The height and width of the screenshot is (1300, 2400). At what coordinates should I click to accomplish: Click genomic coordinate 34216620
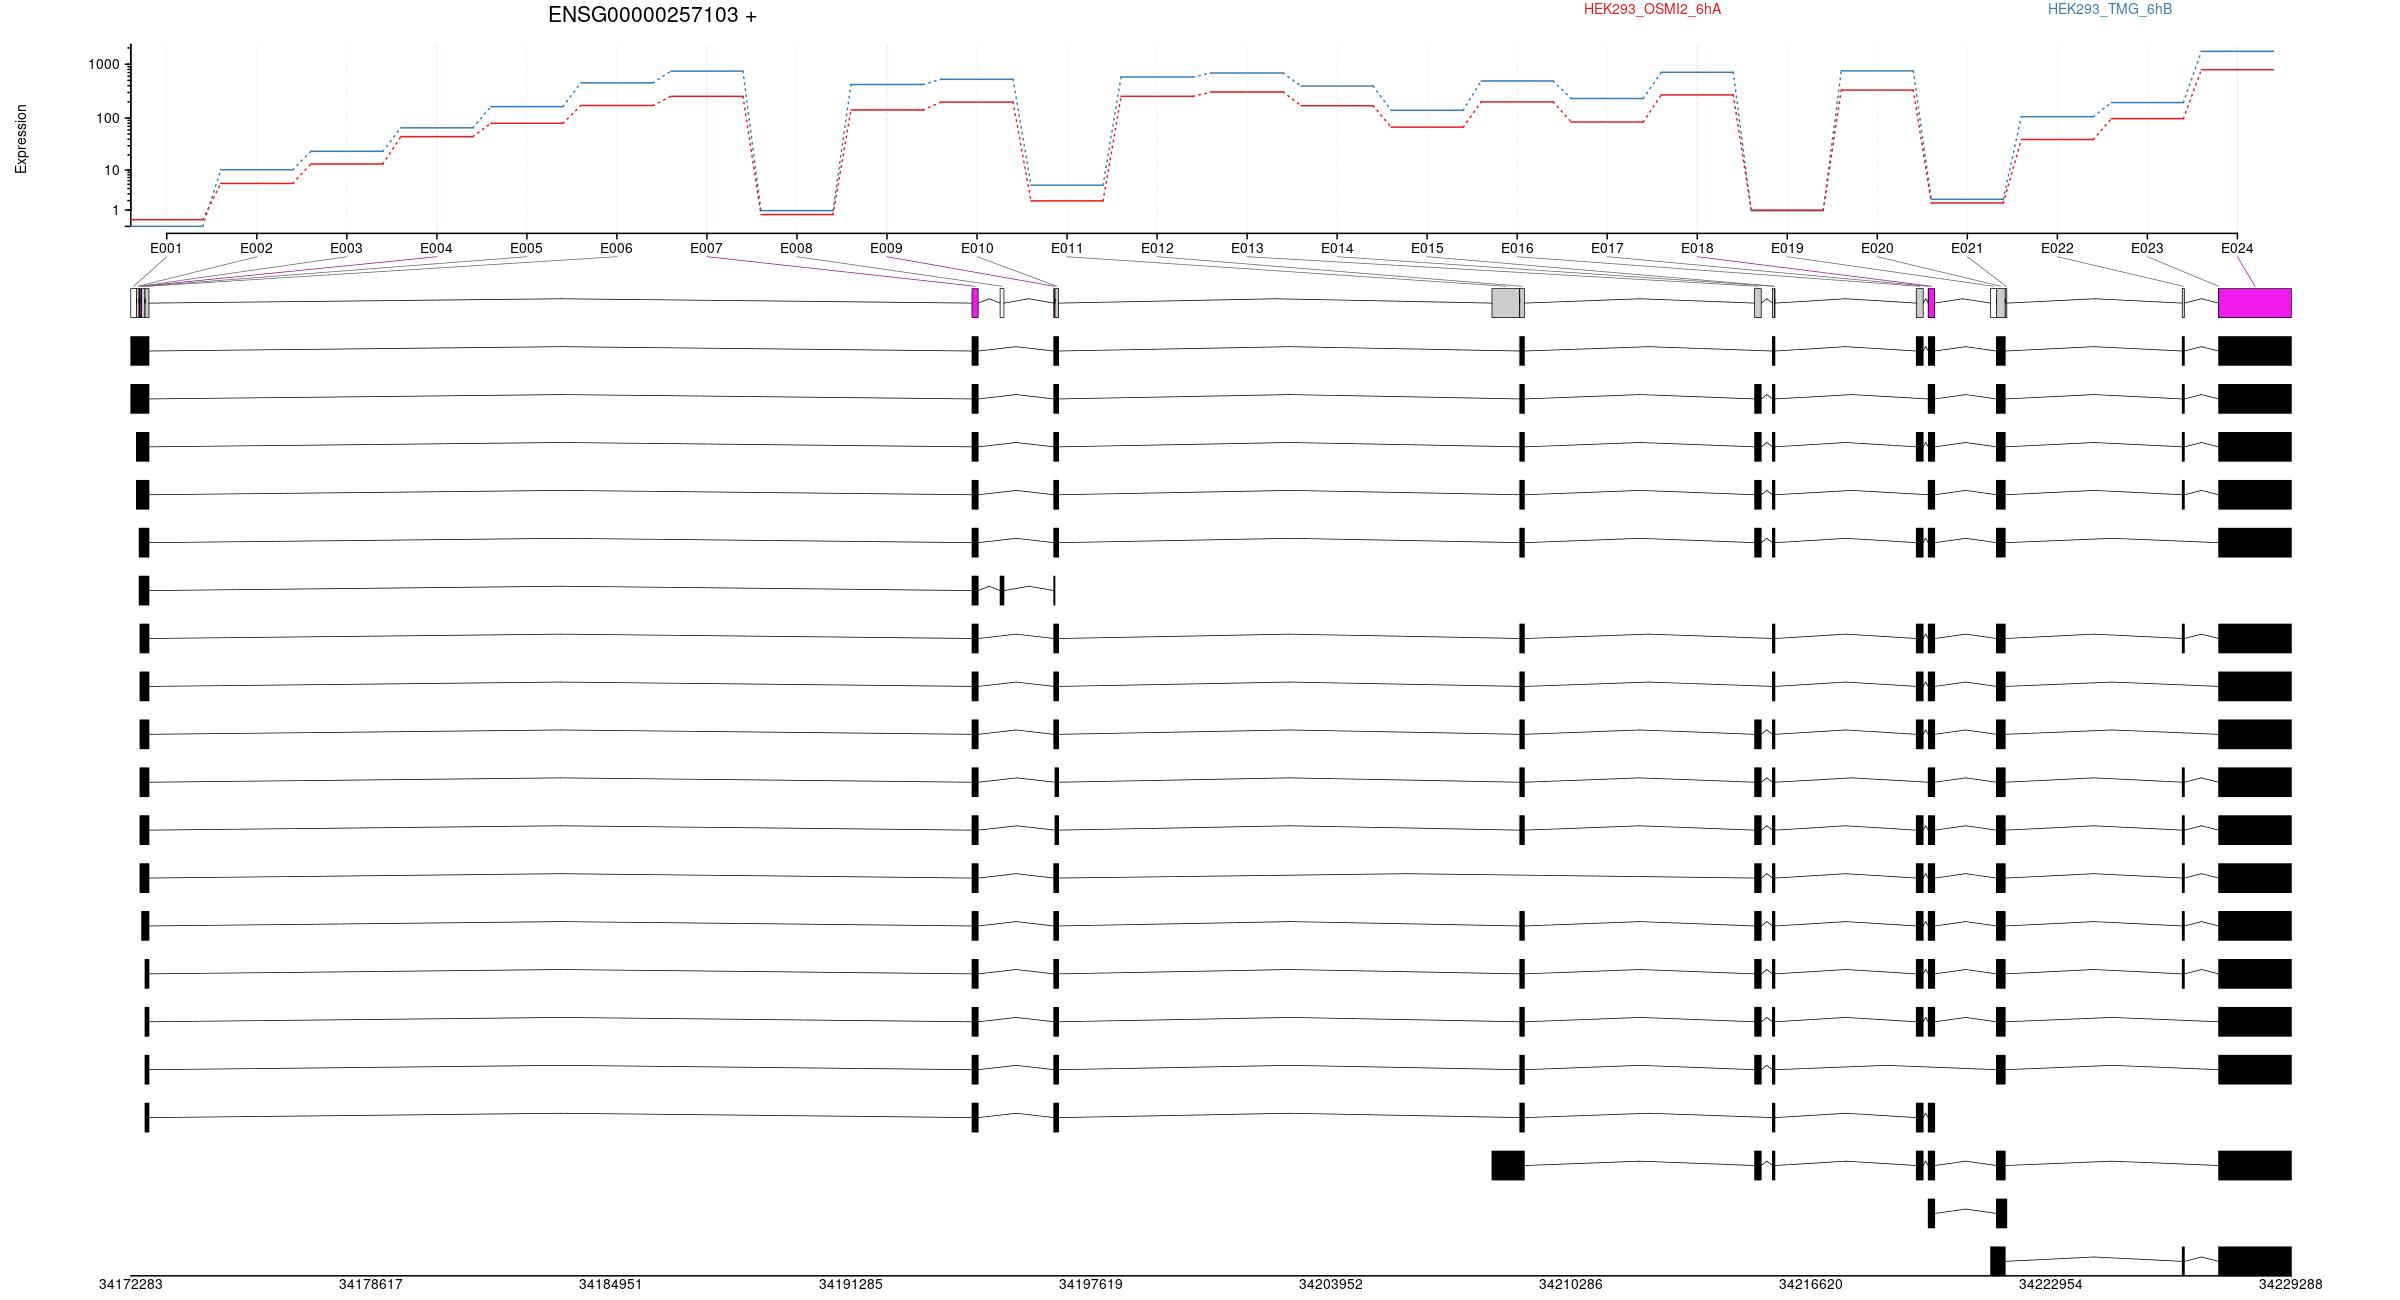point(1810,1284)
